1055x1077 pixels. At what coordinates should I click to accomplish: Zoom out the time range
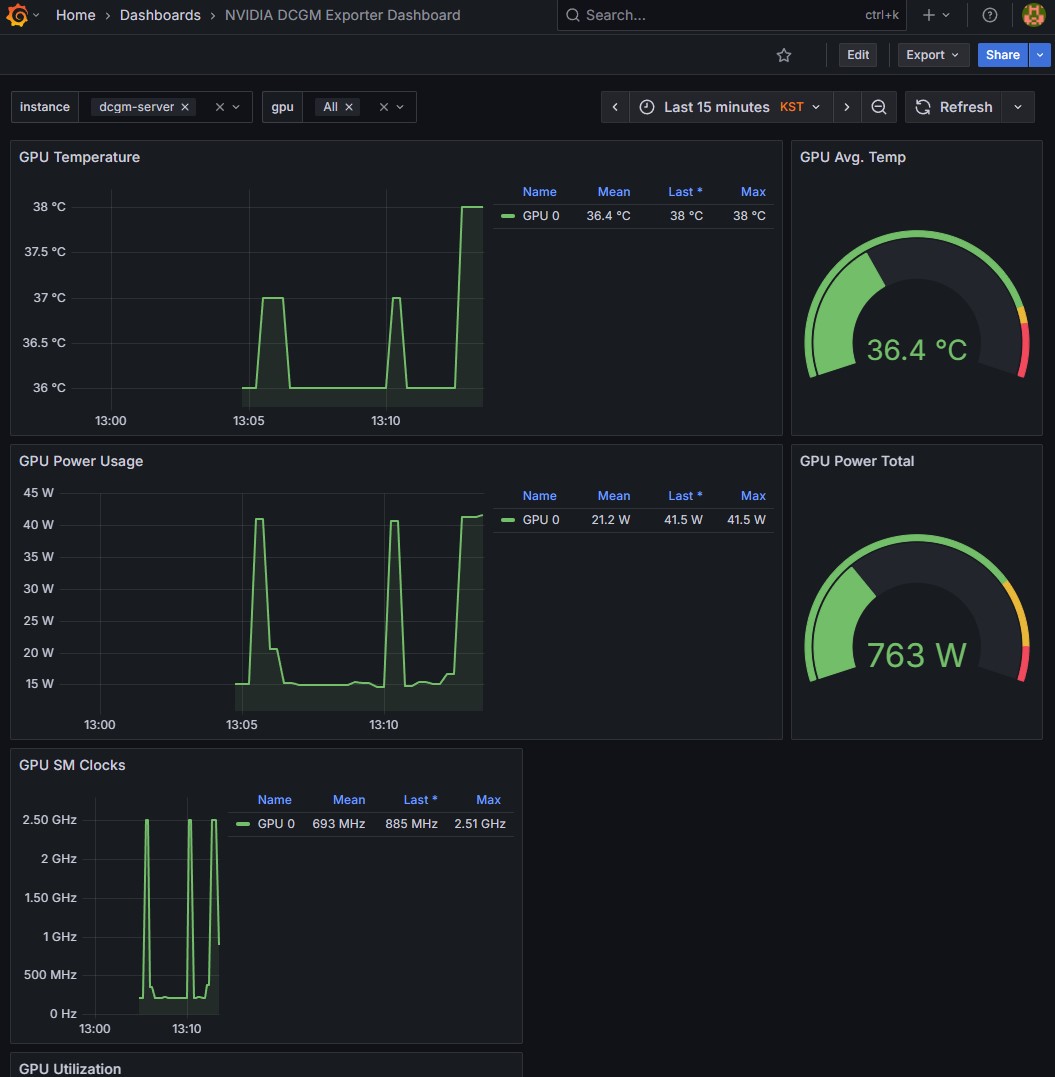click(878, 107)
